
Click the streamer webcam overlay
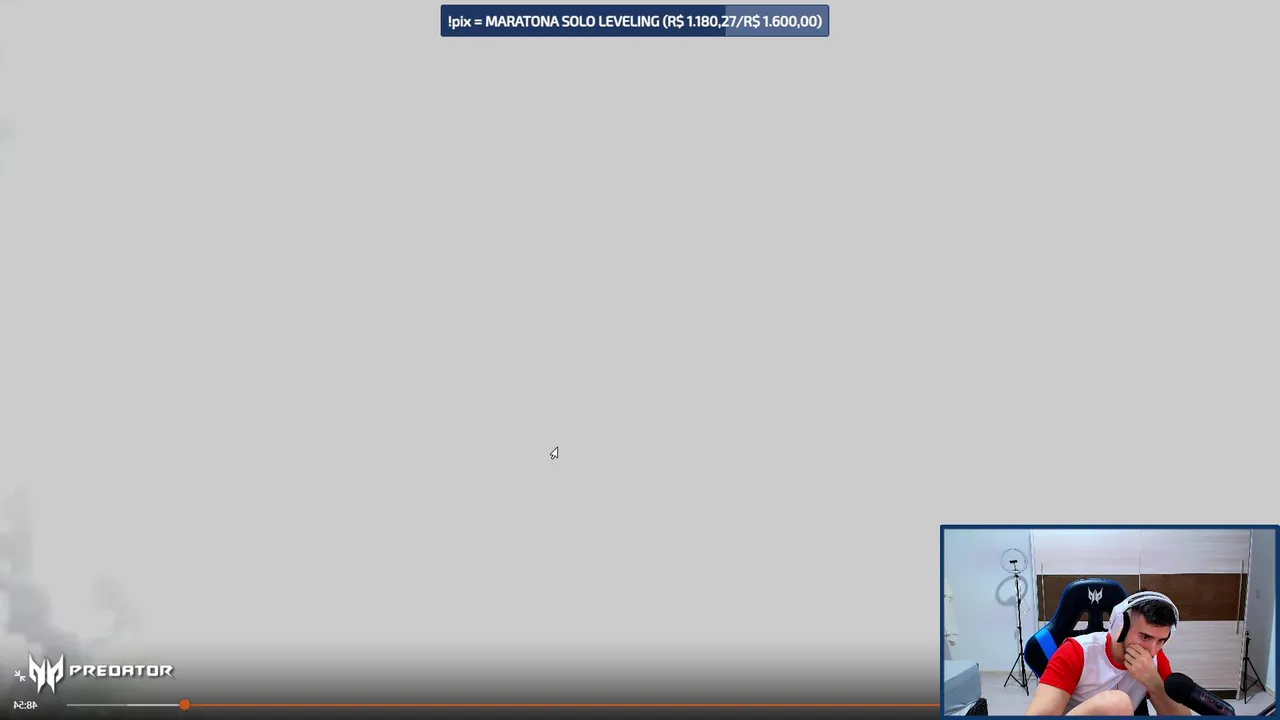point(1109,621)
